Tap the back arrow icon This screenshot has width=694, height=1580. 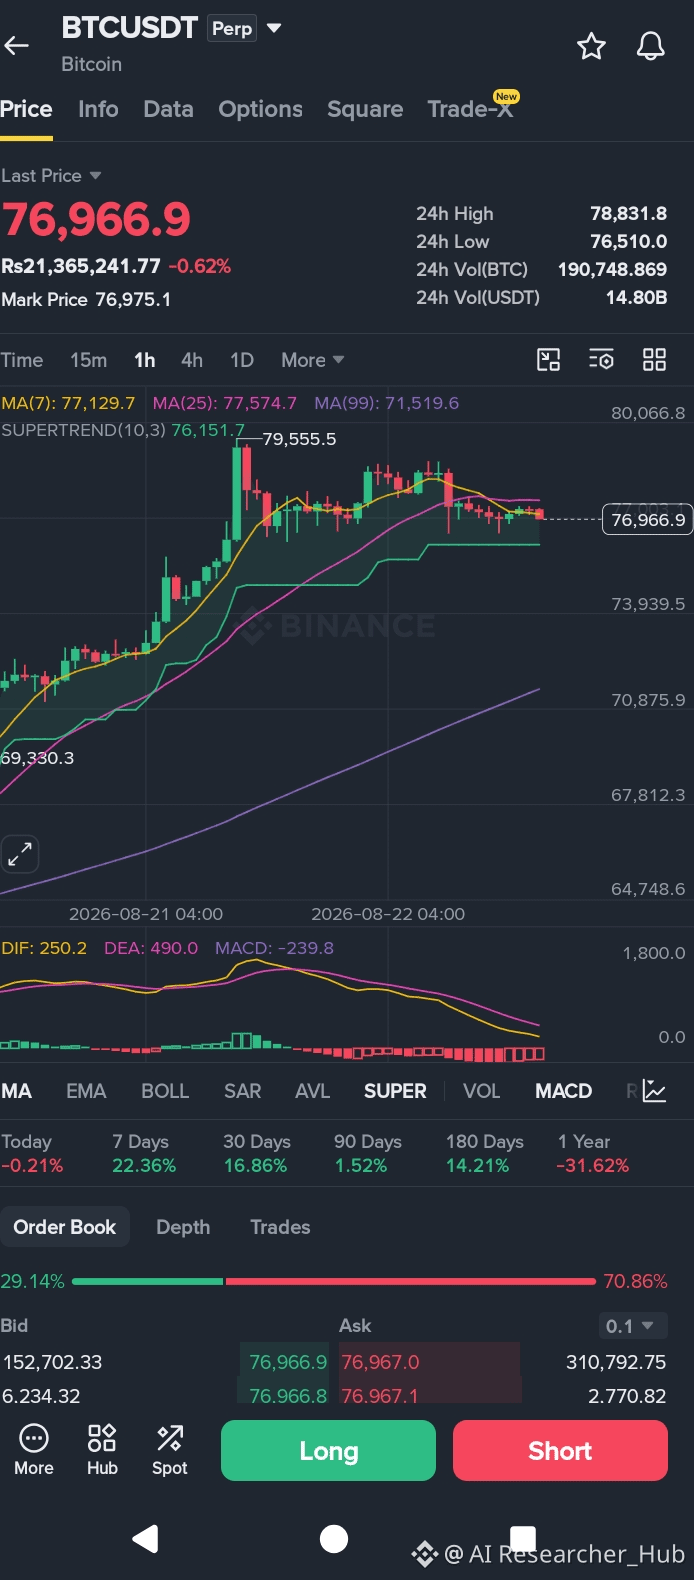16,45
